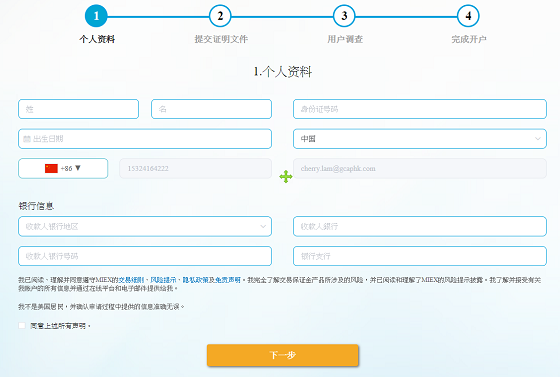Go to step 2 circle 提交证明文件
This screenshot has width=560, height=377.
[220, 16]
